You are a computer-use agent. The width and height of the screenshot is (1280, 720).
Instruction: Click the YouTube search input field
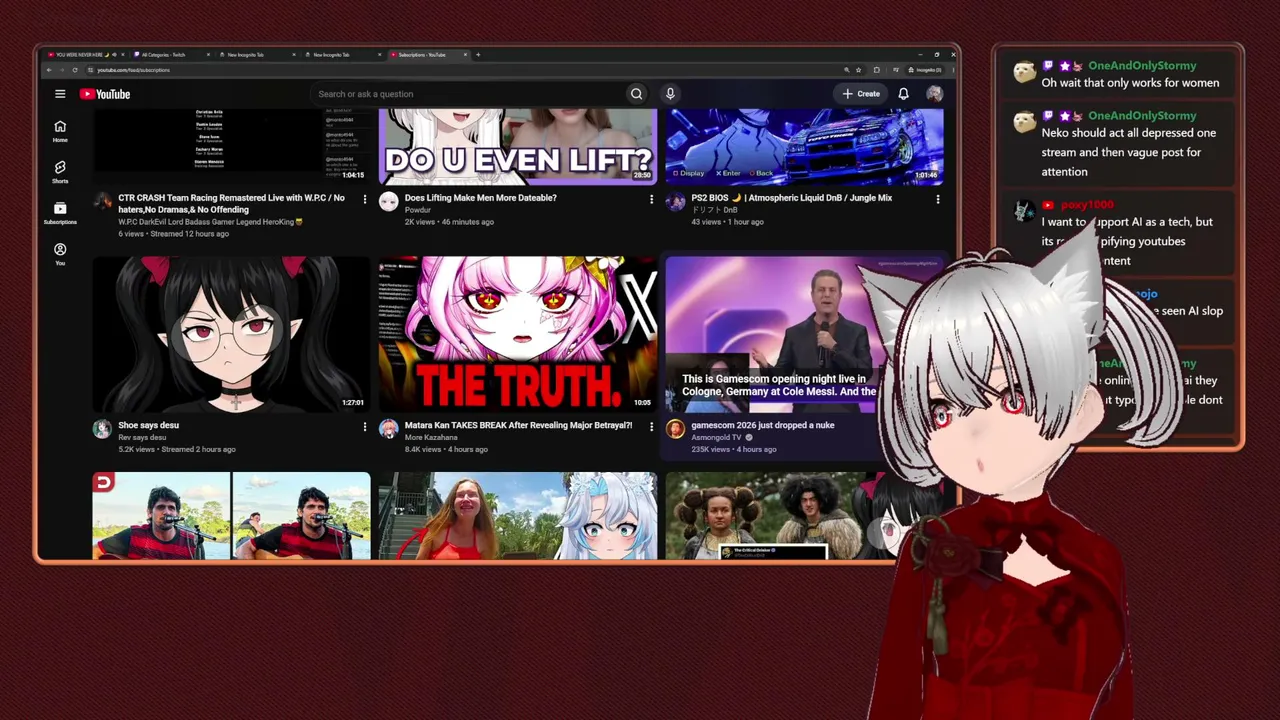coord(470,94)
